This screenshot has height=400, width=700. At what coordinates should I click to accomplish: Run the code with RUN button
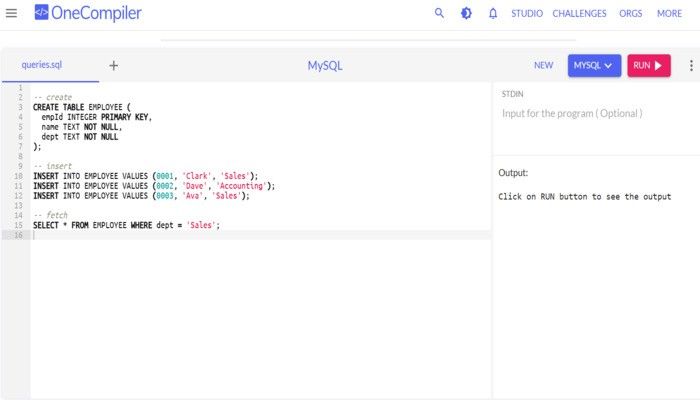[x=649, y=66]
